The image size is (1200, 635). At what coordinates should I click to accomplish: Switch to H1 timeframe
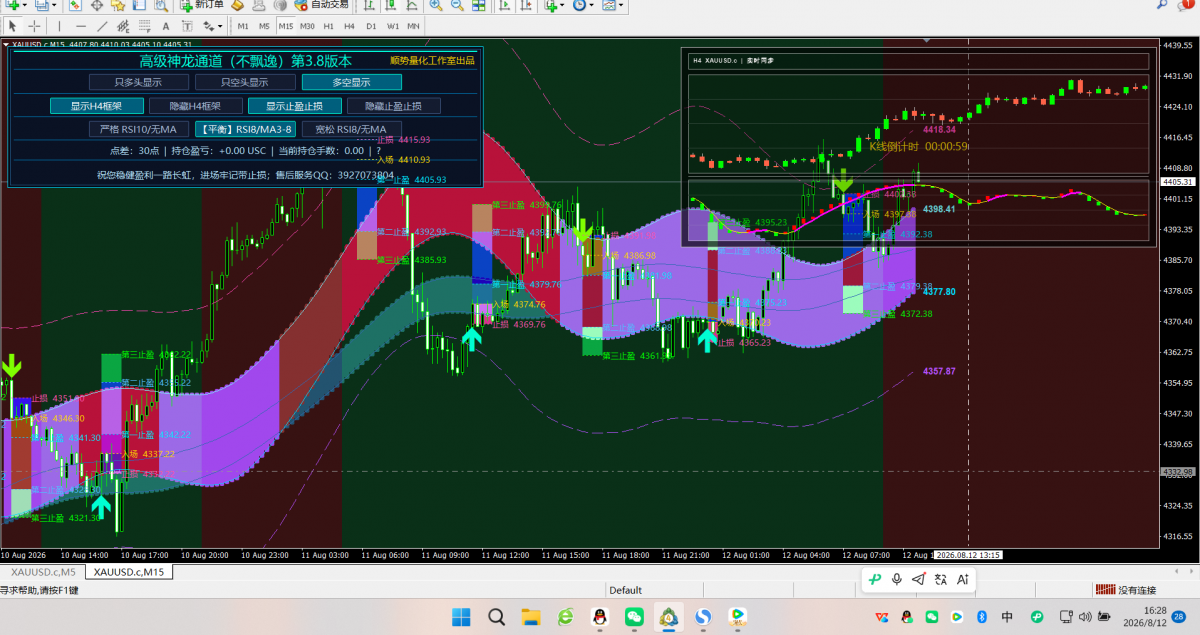(x=328, y=26)
